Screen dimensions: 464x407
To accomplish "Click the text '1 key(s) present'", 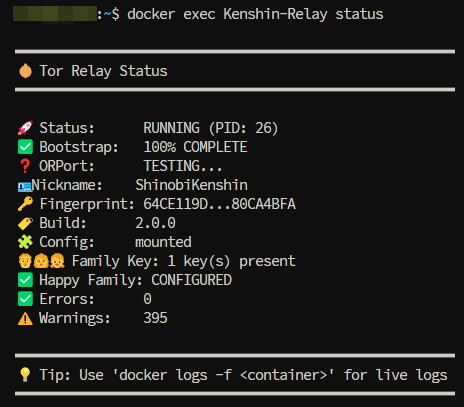I will (231, 261).
